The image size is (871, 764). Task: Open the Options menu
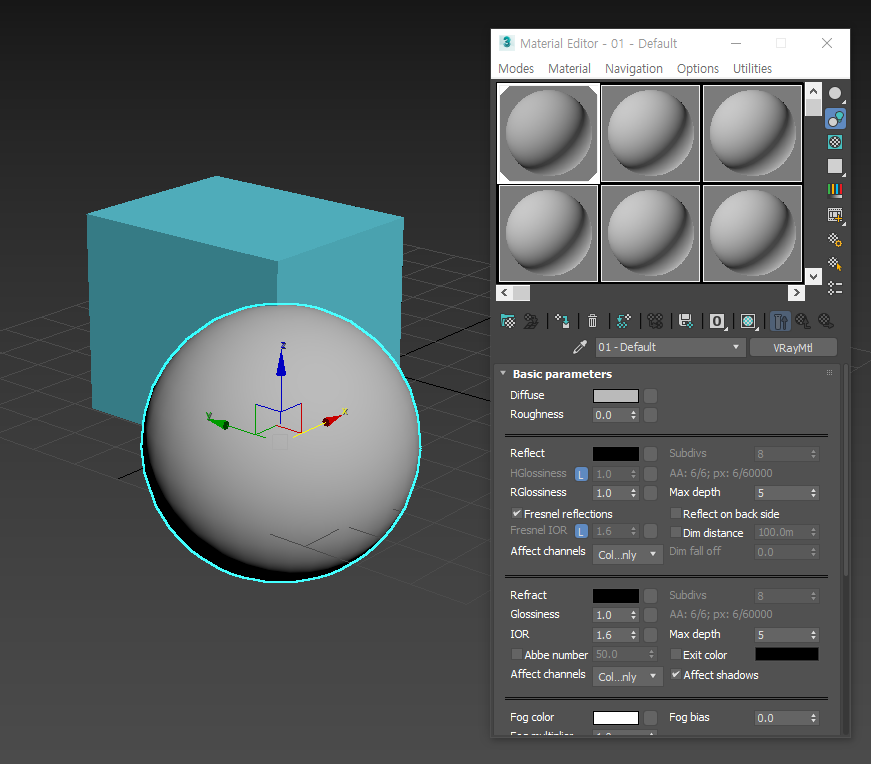(x=698, y=68)
